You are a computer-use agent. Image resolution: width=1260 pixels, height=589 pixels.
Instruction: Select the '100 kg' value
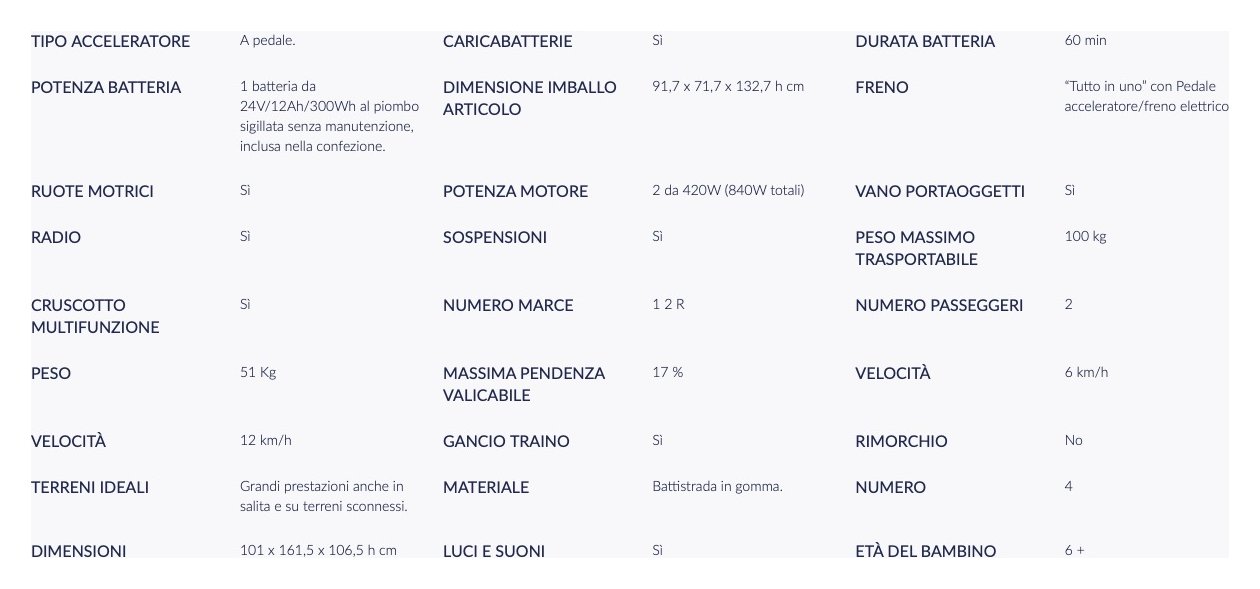(1085, 236)
